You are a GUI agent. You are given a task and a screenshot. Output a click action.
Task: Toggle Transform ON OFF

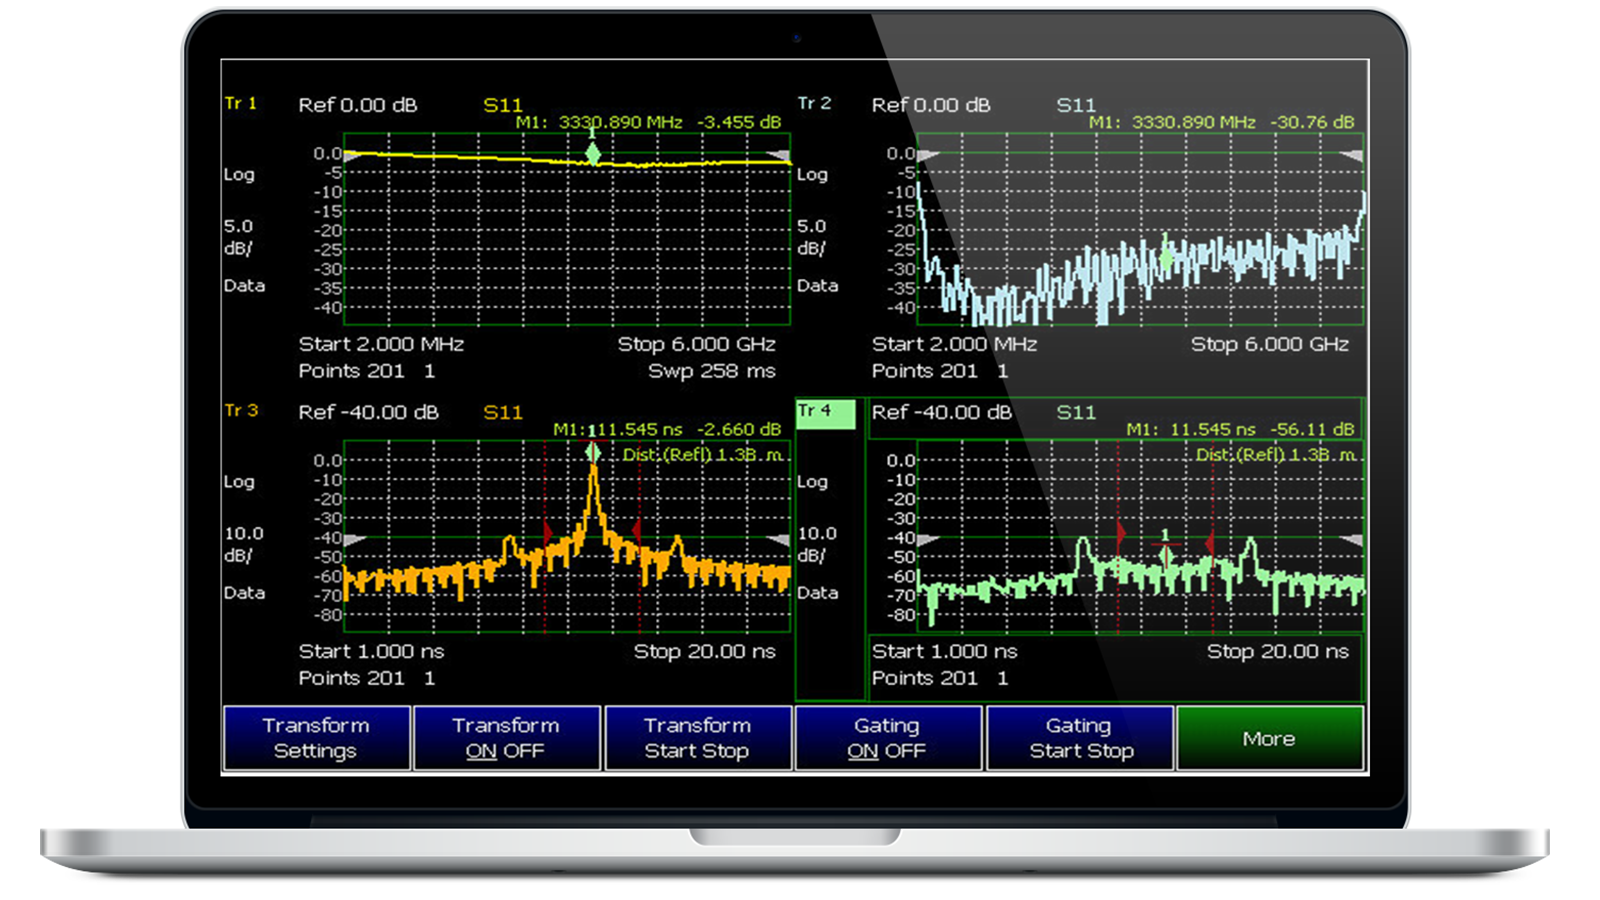506,738
